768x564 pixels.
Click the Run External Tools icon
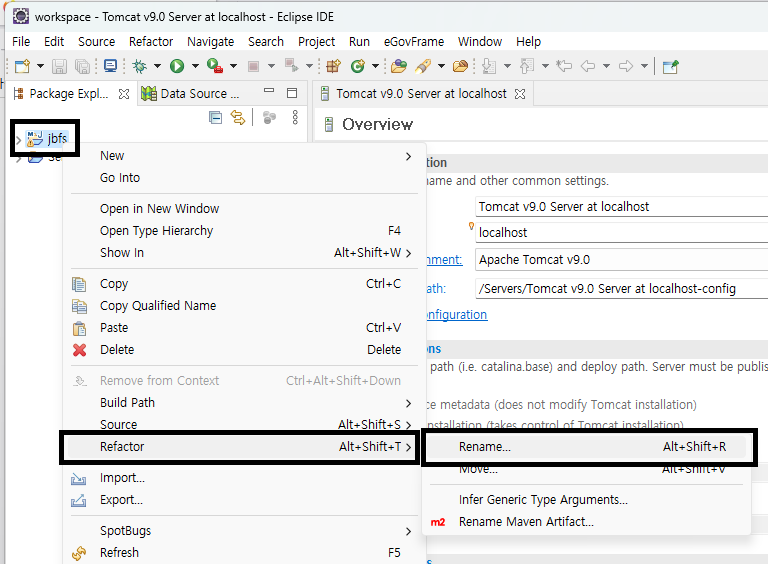(215, 66)
